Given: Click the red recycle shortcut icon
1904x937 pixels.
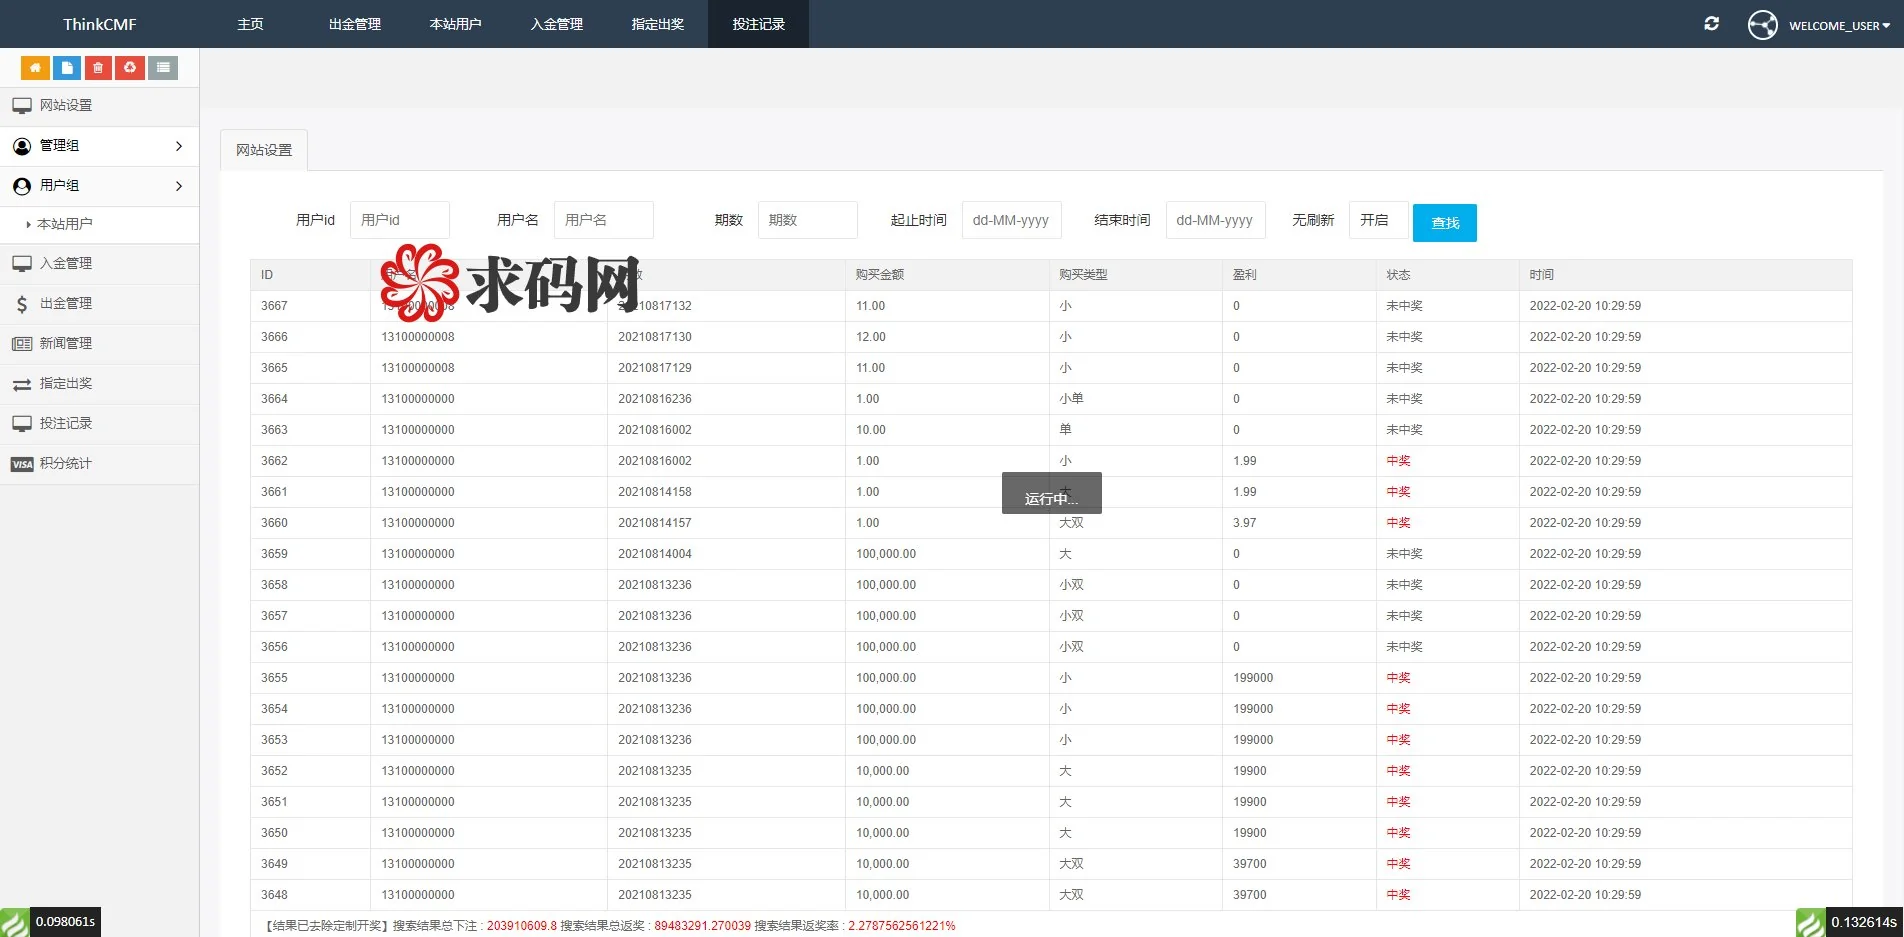Looking at the screenshot, I should point(130,68).
